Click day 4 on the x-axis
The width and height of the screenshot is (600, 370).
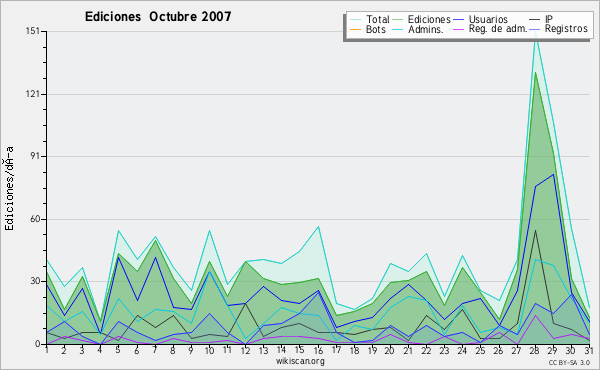(x=100, y=350)
